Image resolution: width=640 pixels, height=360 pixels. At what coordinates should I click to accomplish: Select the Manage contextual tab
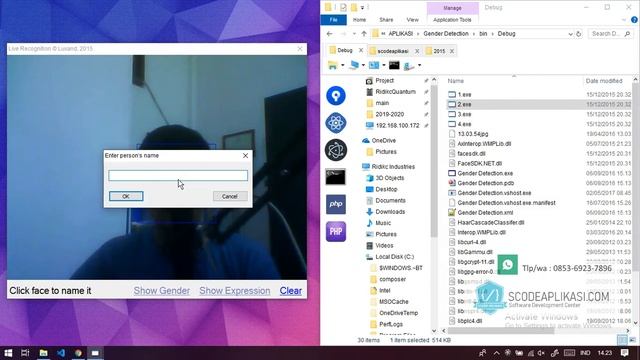point(452,8)
